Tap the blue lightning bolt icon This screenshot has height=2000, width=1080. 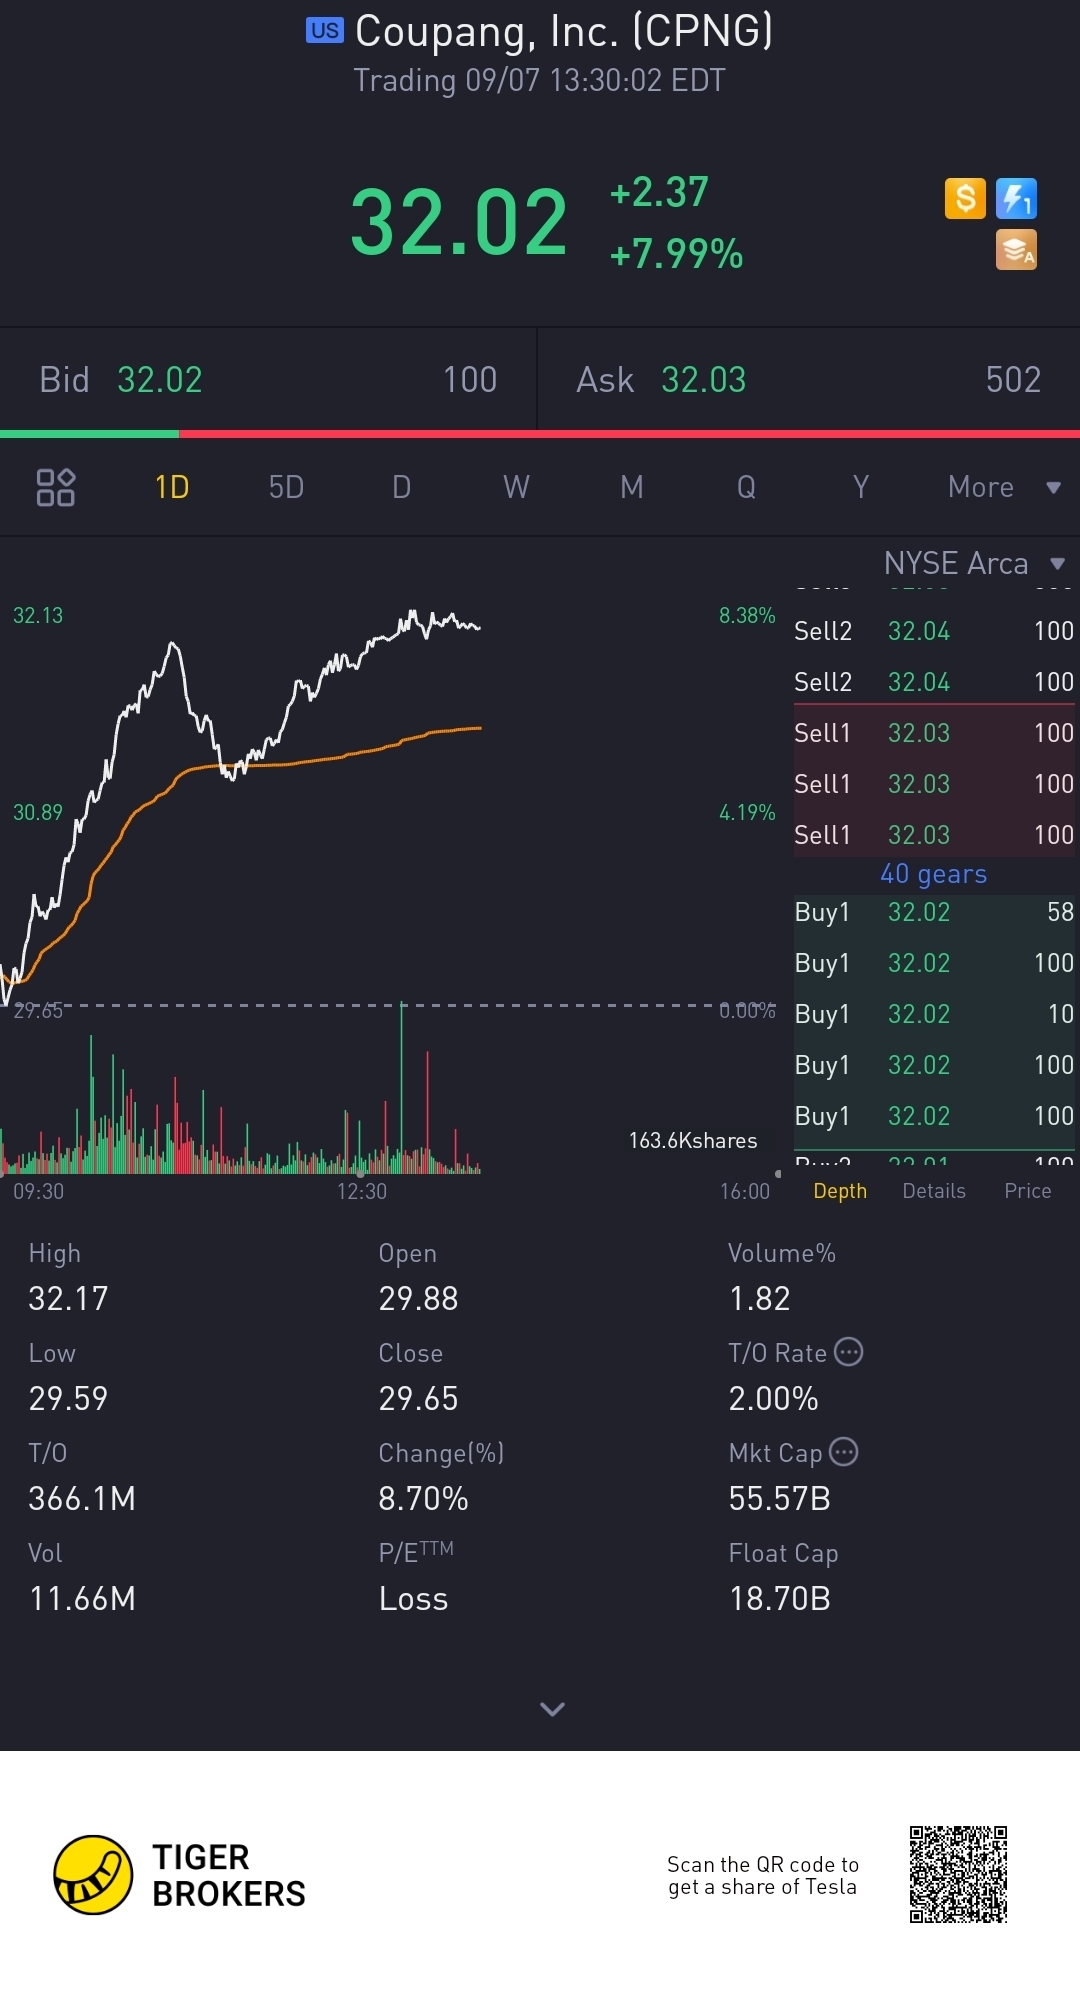click(1016, 198)
